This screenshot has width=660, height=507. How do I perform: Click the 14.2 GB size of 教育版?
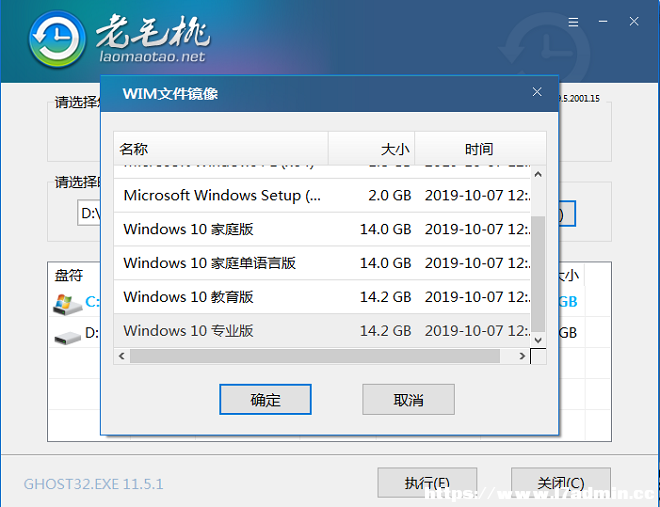coord(385,297)
